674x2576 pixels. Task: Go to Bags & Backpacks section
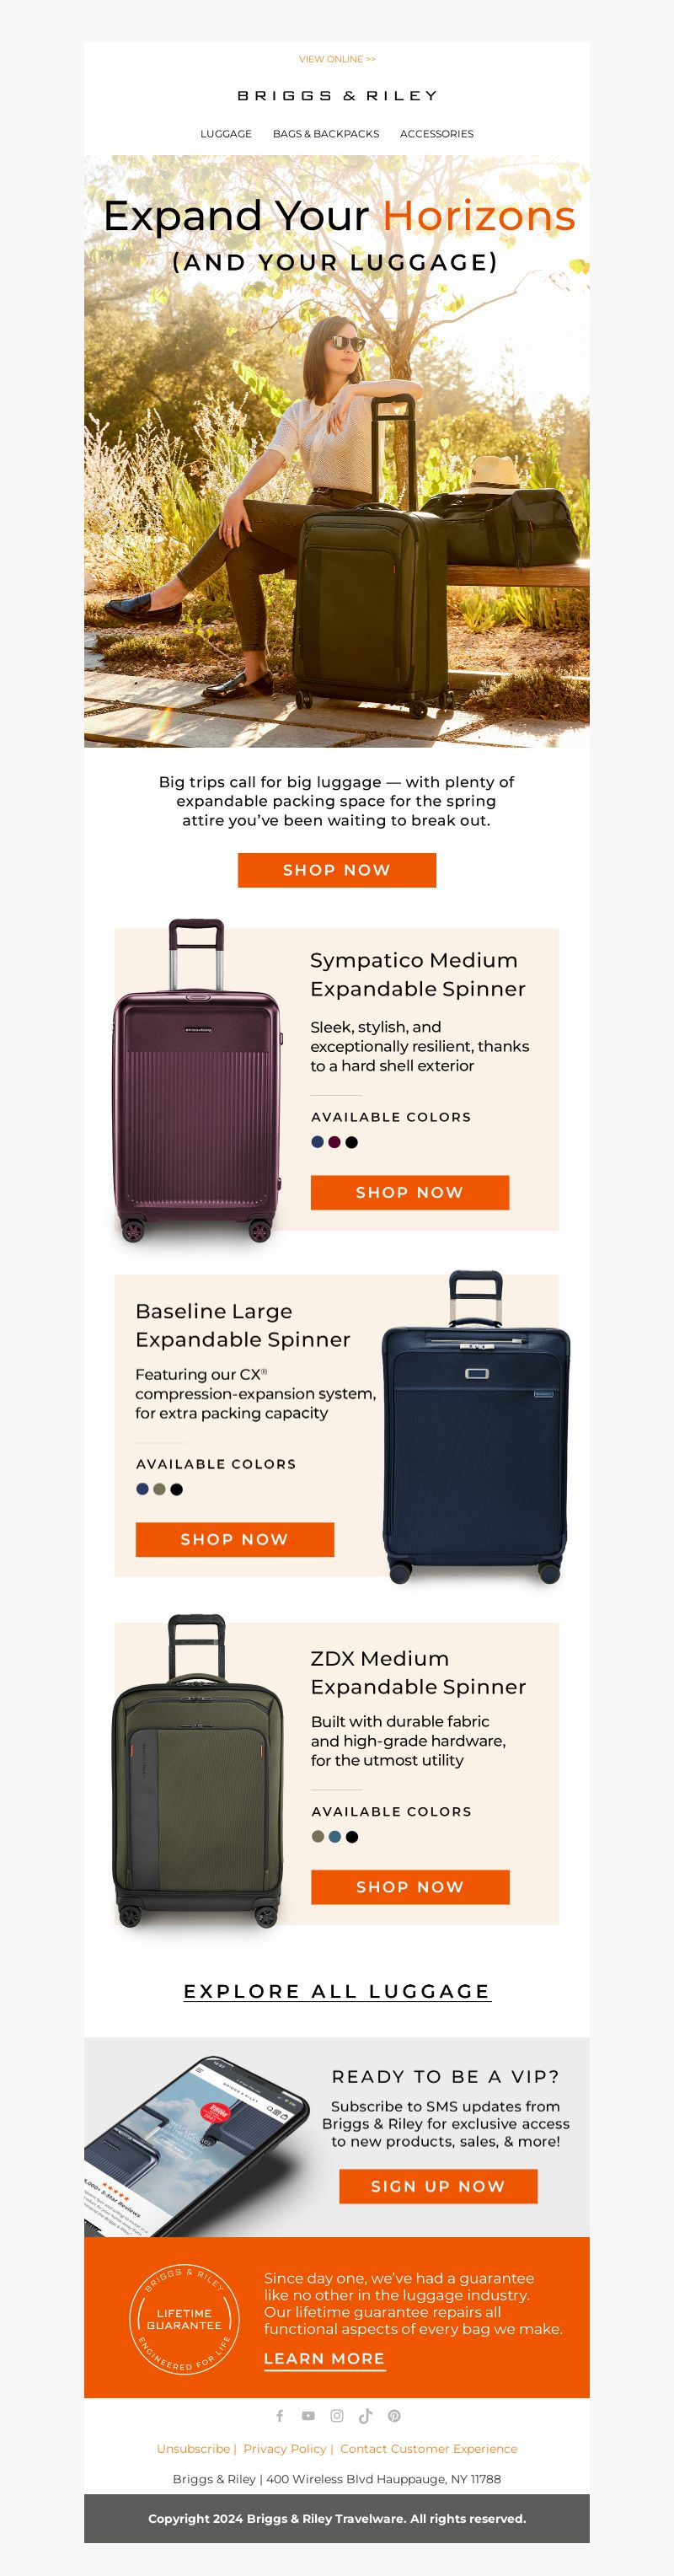[x=326, y=134]
